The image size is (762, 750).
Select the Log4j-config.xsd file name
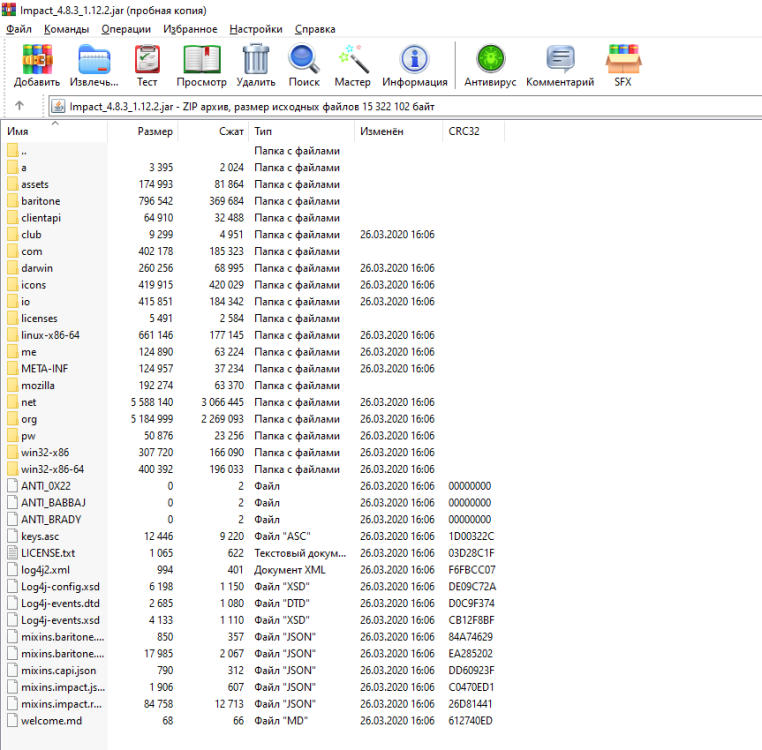pos(60,586)
